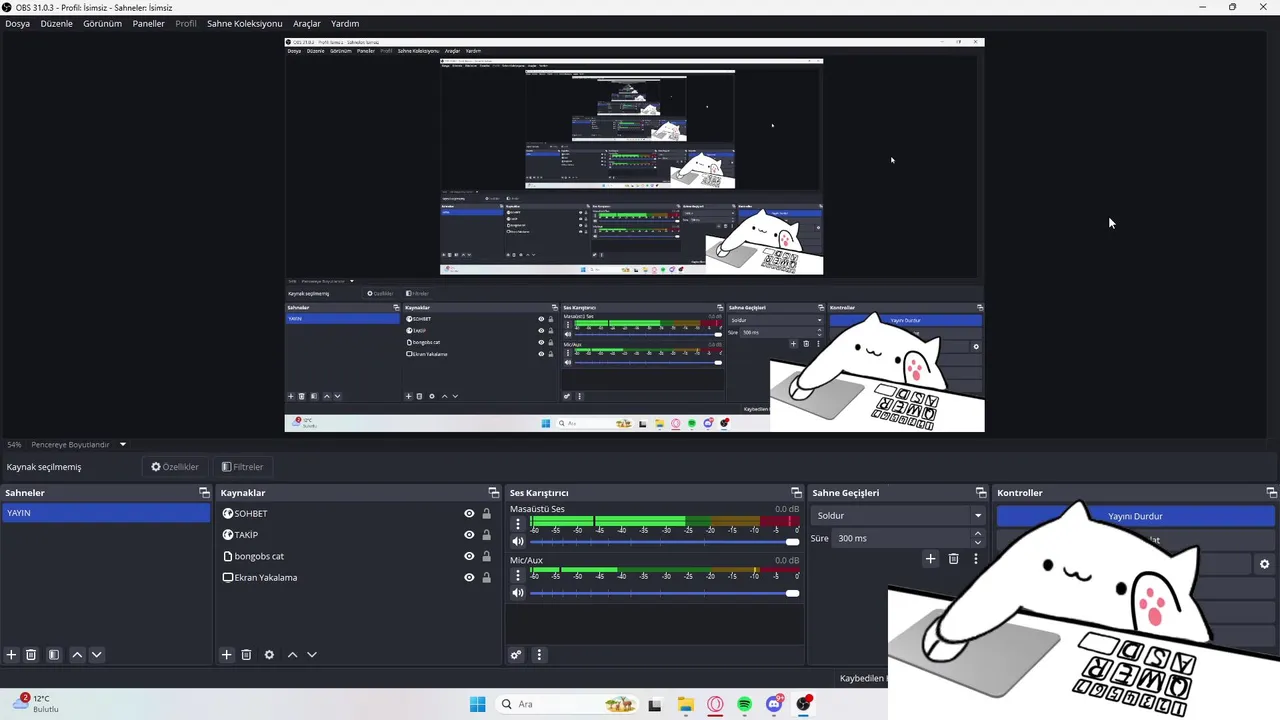Image resolution: width=1280 pixels, height=720 pixels.
Task: Open File Explorer from the taskbar
Action: (x=685, y=704)
